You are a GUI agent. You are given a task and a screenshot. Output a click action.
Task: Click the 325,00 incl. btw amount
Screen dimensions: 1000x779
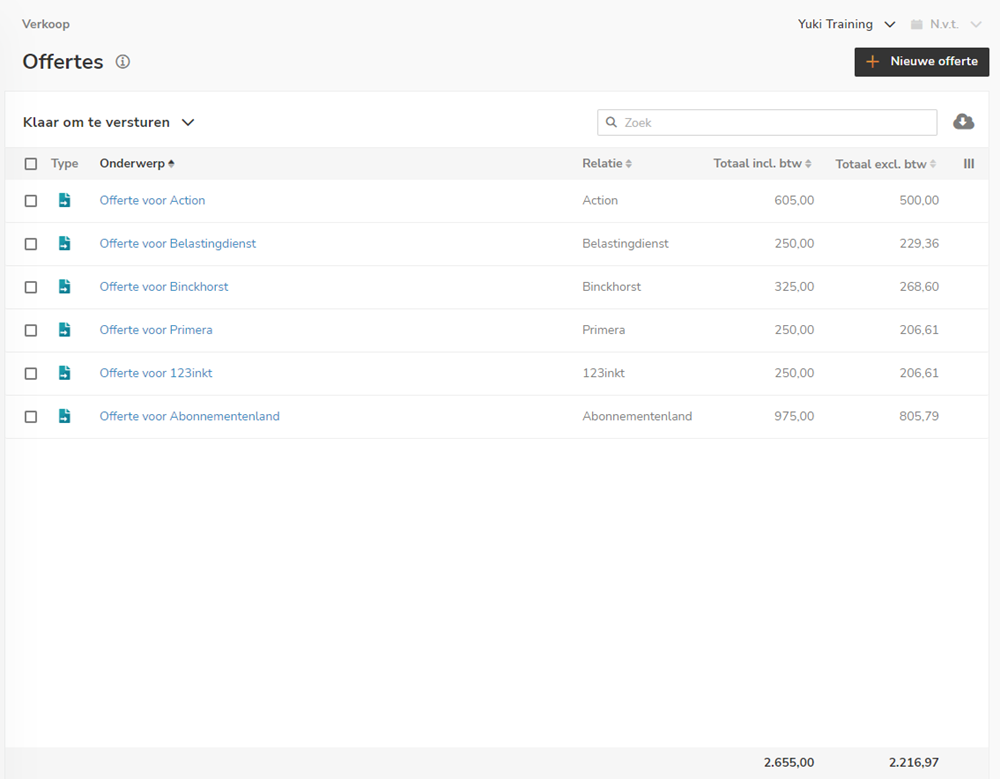794,287
